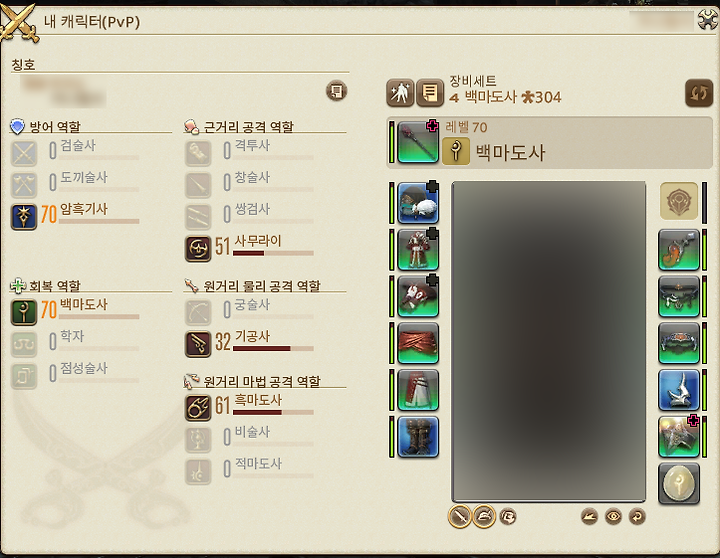Click the reset portrait rotation arrow icon
Image resolution: width=720 pixels, height=558 pixels.
click(x=637, y=517)
